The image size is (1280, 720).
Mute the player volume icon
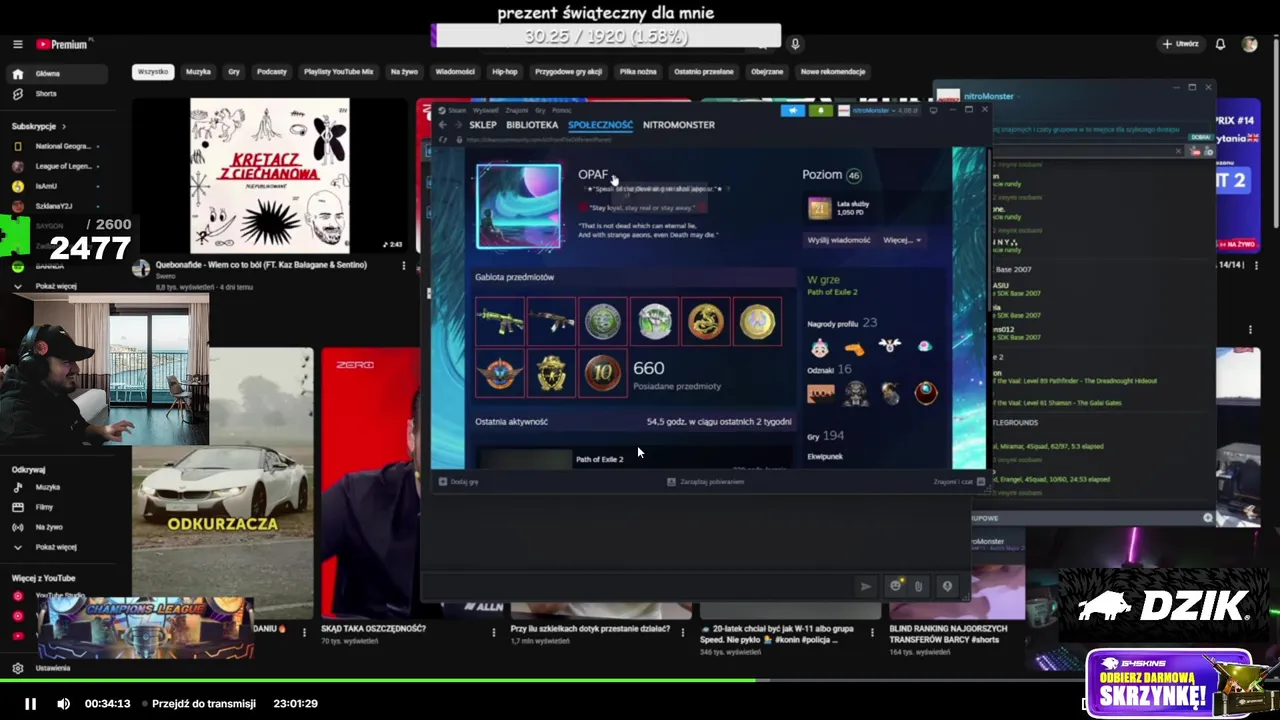point(63,704)
